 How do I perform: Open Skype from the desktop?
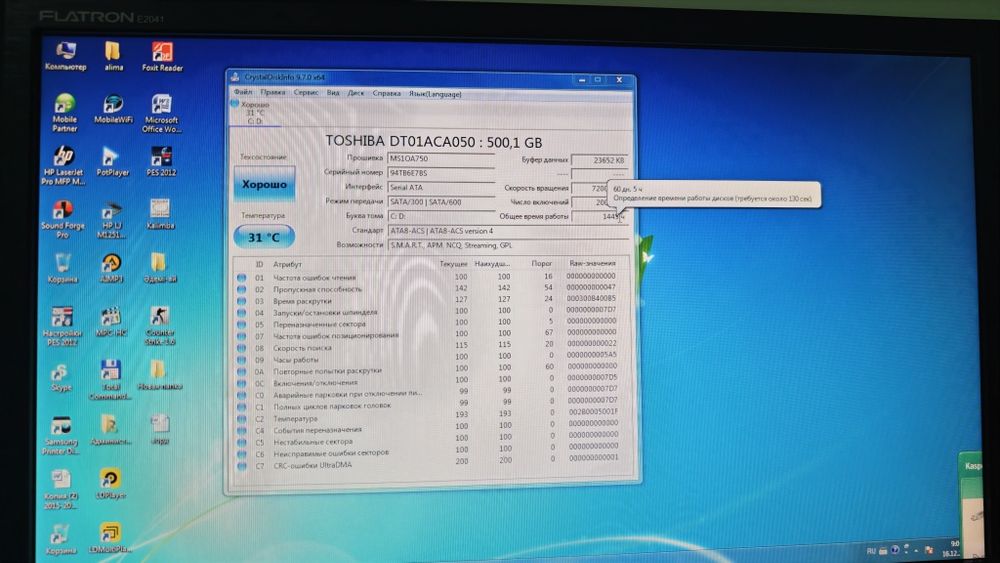tap(61, 376)
